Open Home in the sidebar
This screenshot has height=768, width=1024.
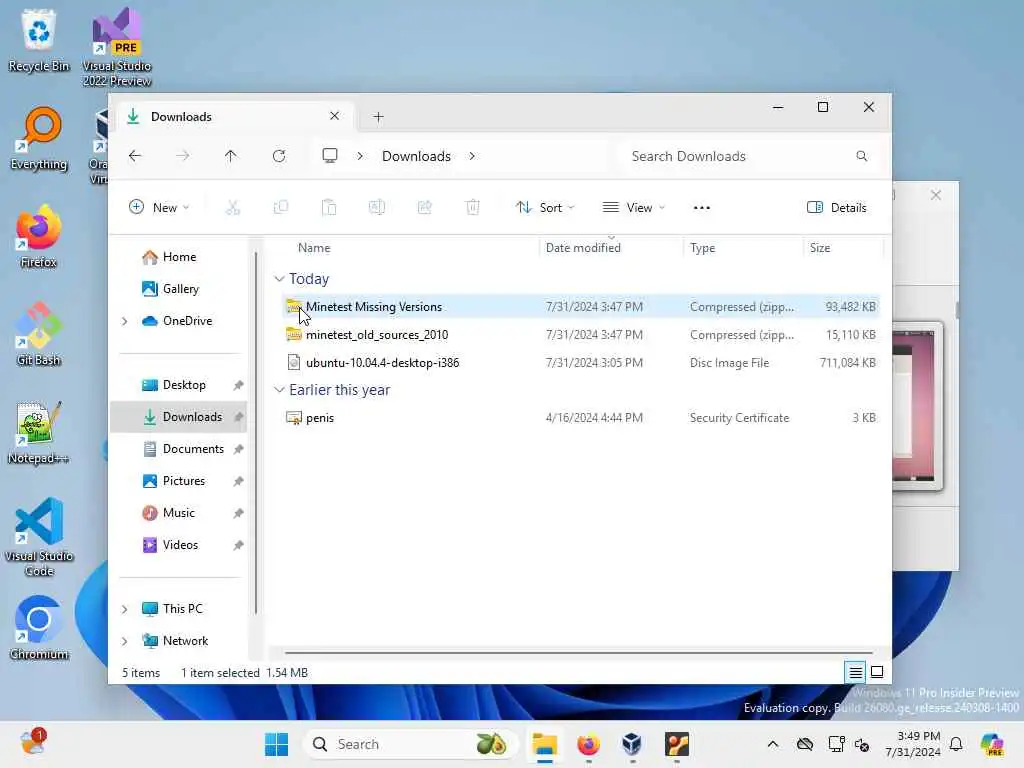179,257
